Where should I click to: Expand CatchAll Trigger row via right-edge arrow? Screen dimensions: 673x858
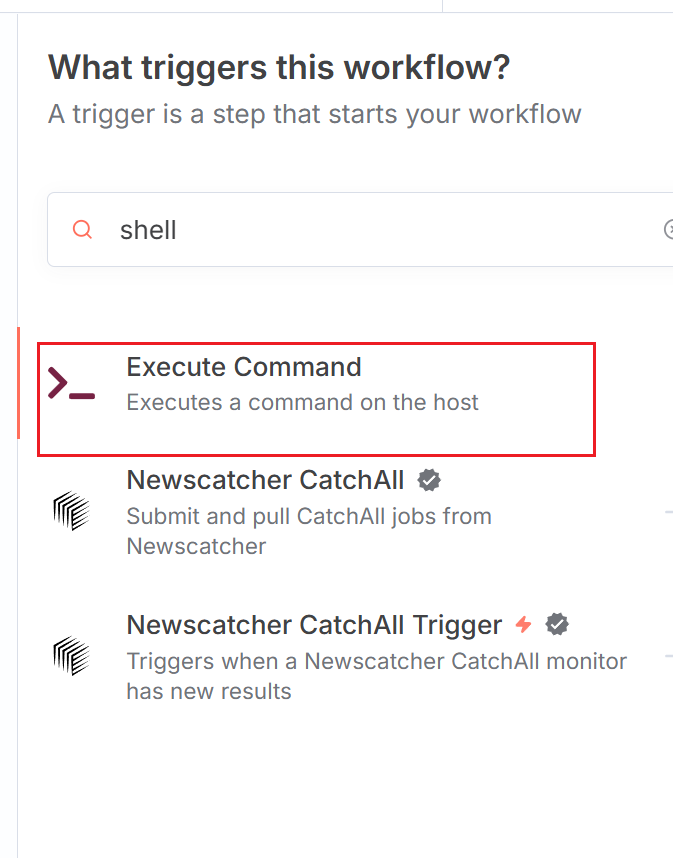667,656
